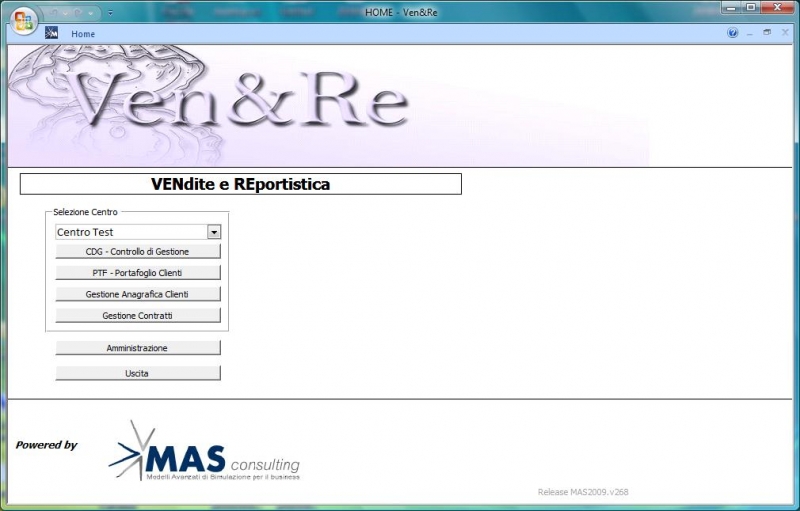The image size is (800, 511).
Task: Open the blue Help question mark icon
Action: pos(733,33)
